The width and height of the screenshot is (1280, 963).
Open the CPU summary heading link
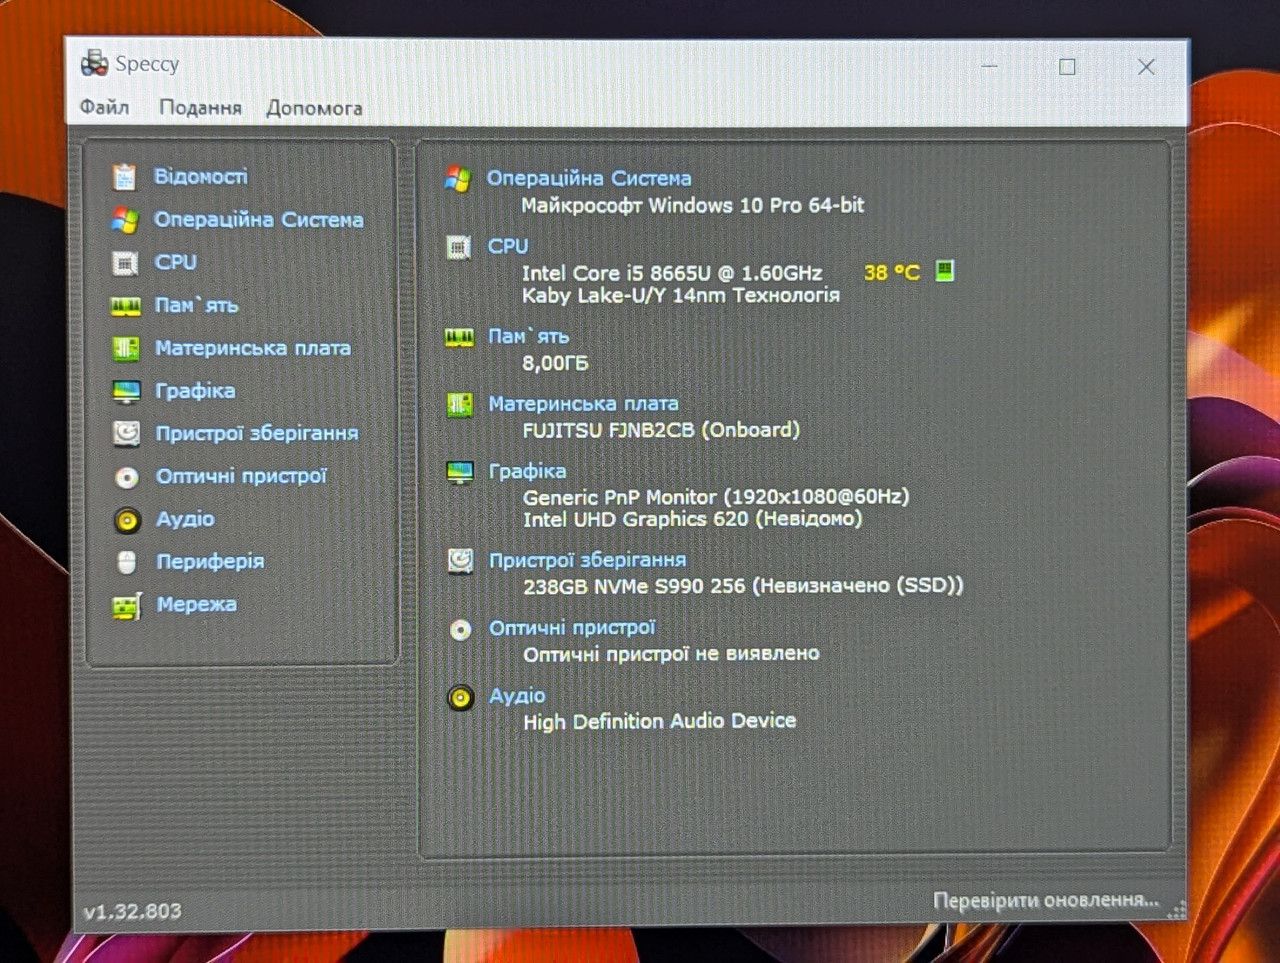point(508,246)
